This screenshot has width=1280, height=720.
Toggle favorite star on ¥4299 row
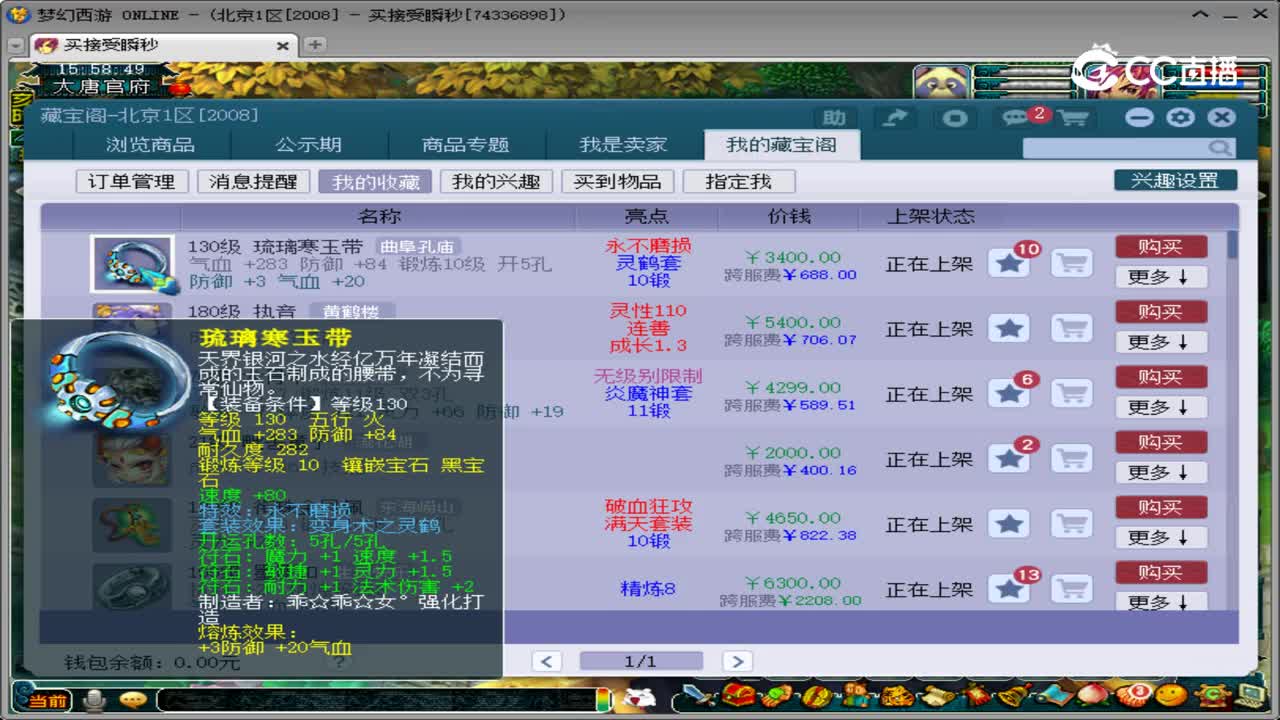(1010, 394)
